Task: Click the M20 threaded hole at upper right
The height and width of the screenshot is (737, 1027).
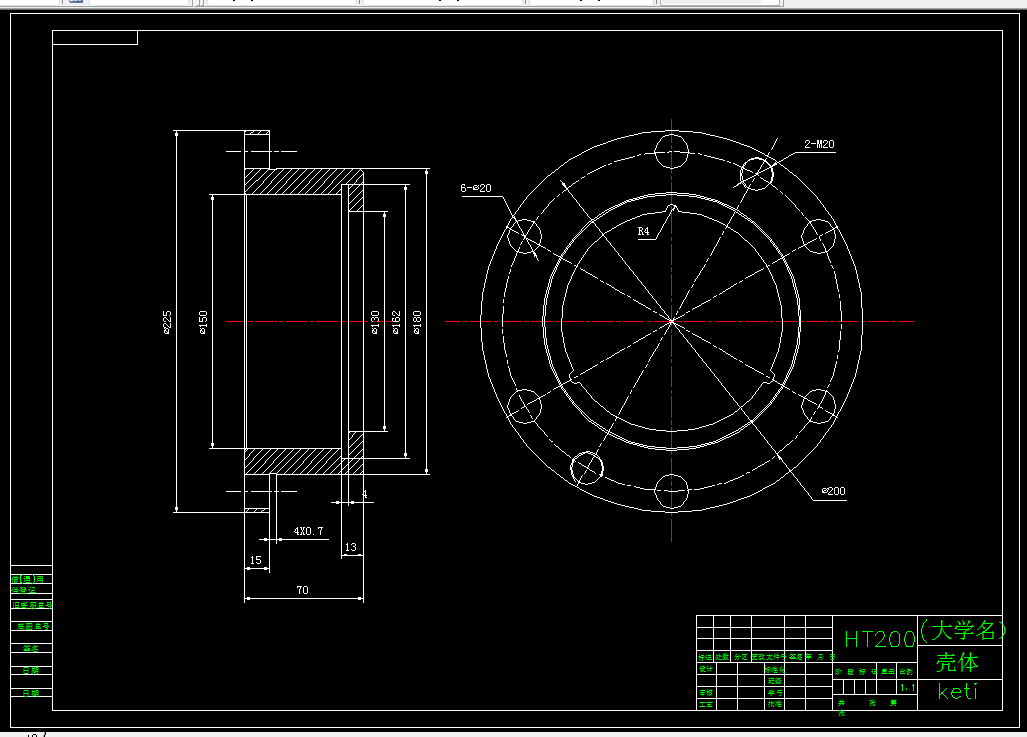Action: [756, 174]
